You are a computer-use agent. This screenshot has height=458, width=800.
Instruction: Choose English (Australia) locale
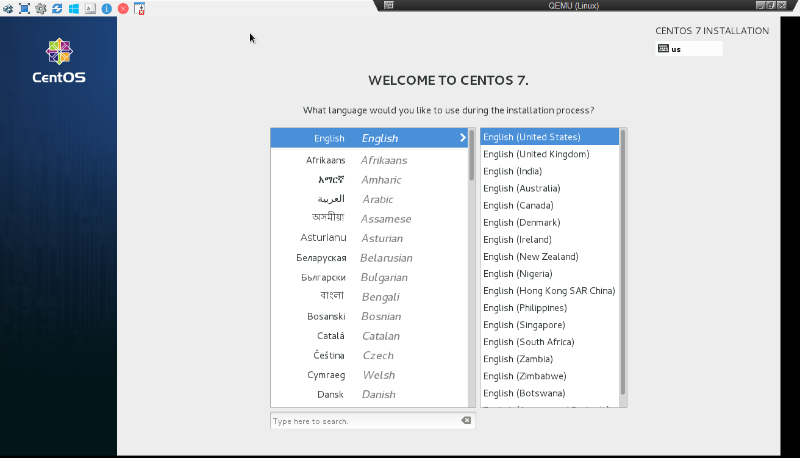point(549,188)
